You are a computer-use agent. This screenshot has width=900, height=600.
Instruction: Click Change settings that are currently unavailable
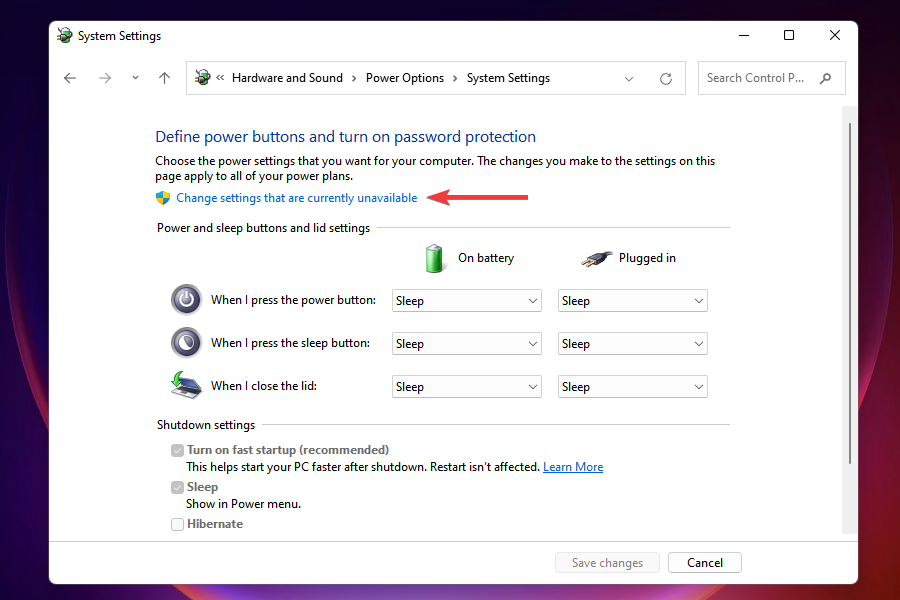(x=297, y=198)
